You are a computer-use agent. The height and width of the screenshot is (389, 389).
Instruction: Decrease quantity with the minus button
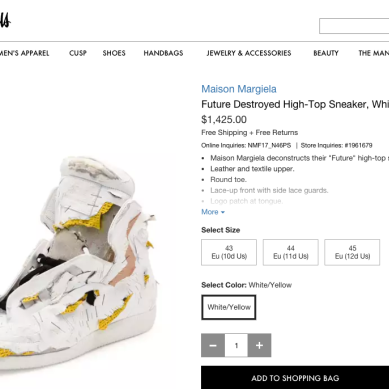[213, 345]
